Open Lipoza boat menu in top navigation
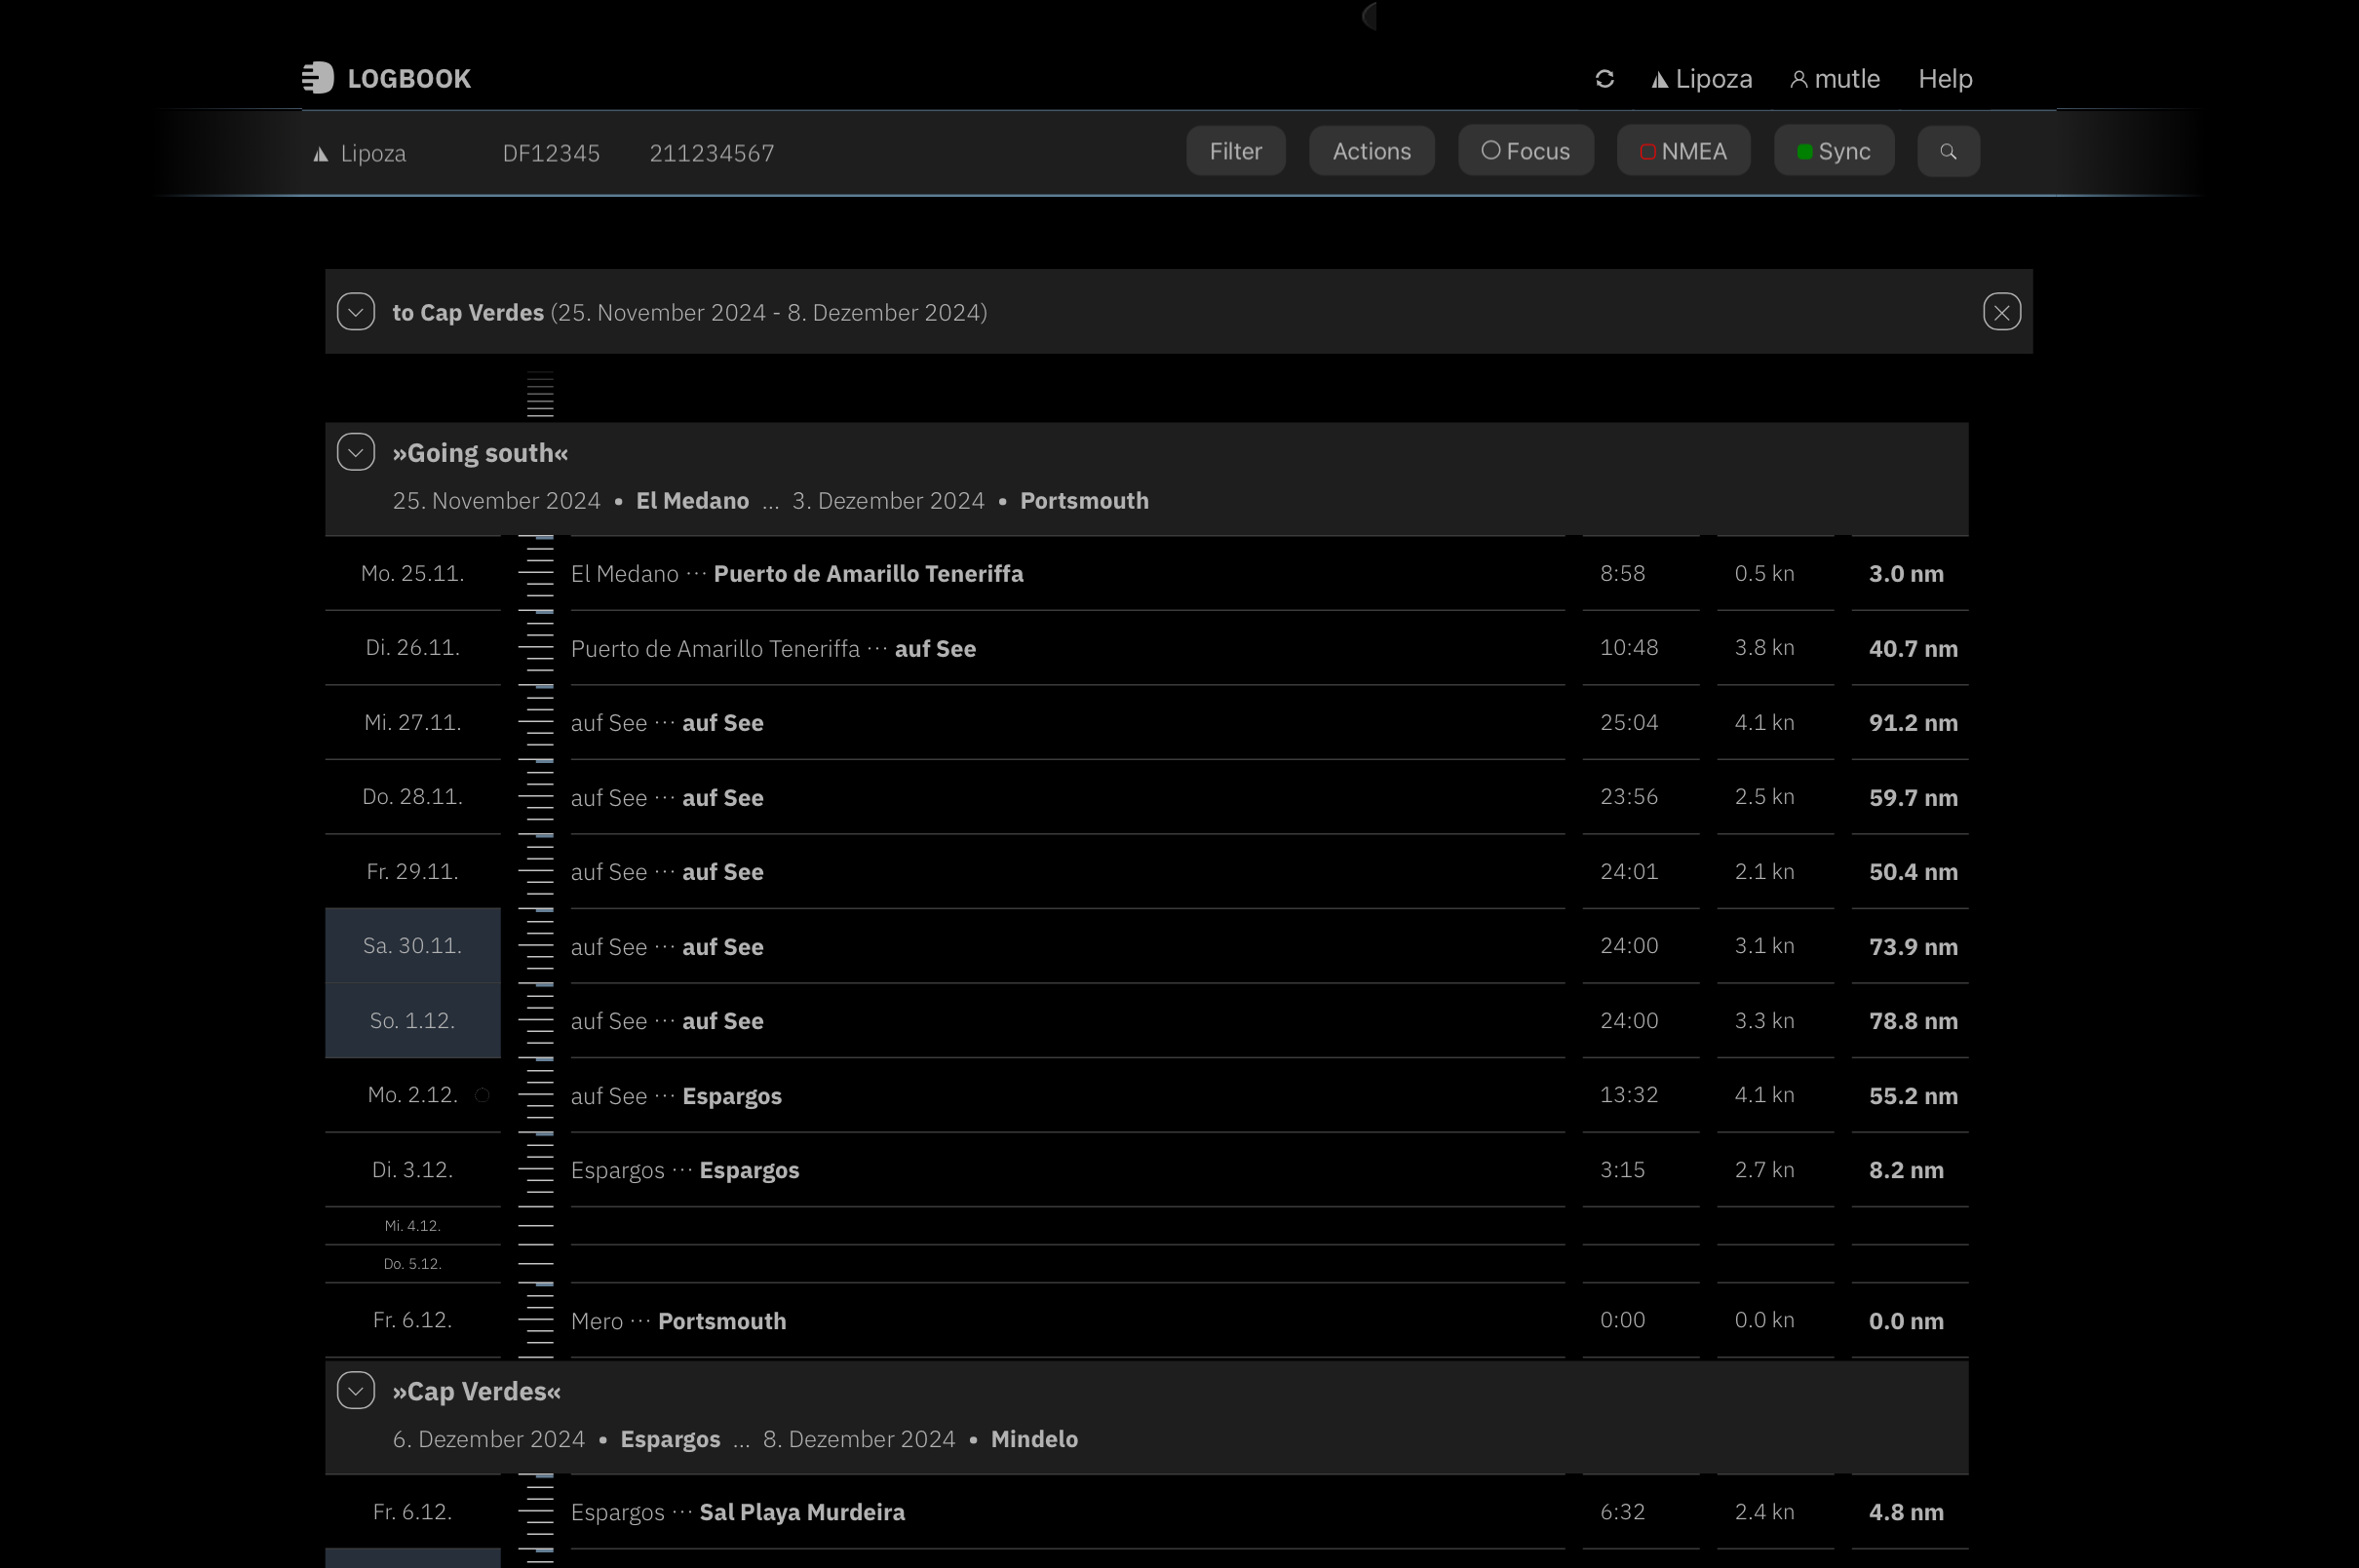2359x1568 pixels. point(1701,79)
